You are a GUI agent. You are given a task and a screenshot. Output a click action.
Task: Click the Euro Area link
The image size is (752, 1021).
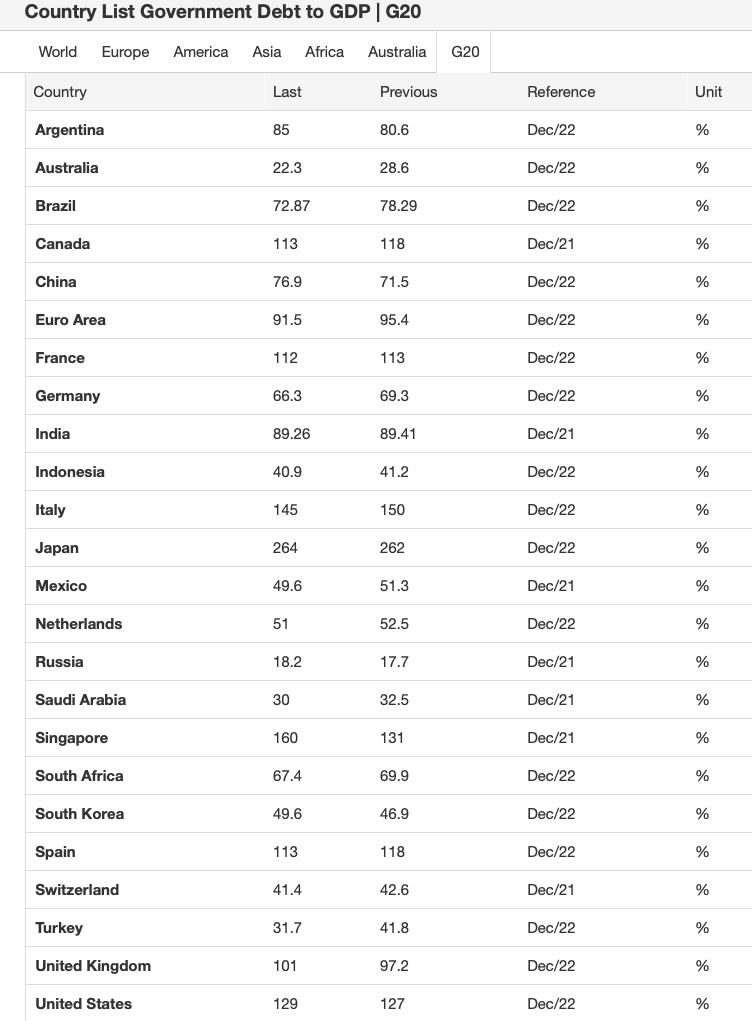point(70,320)
